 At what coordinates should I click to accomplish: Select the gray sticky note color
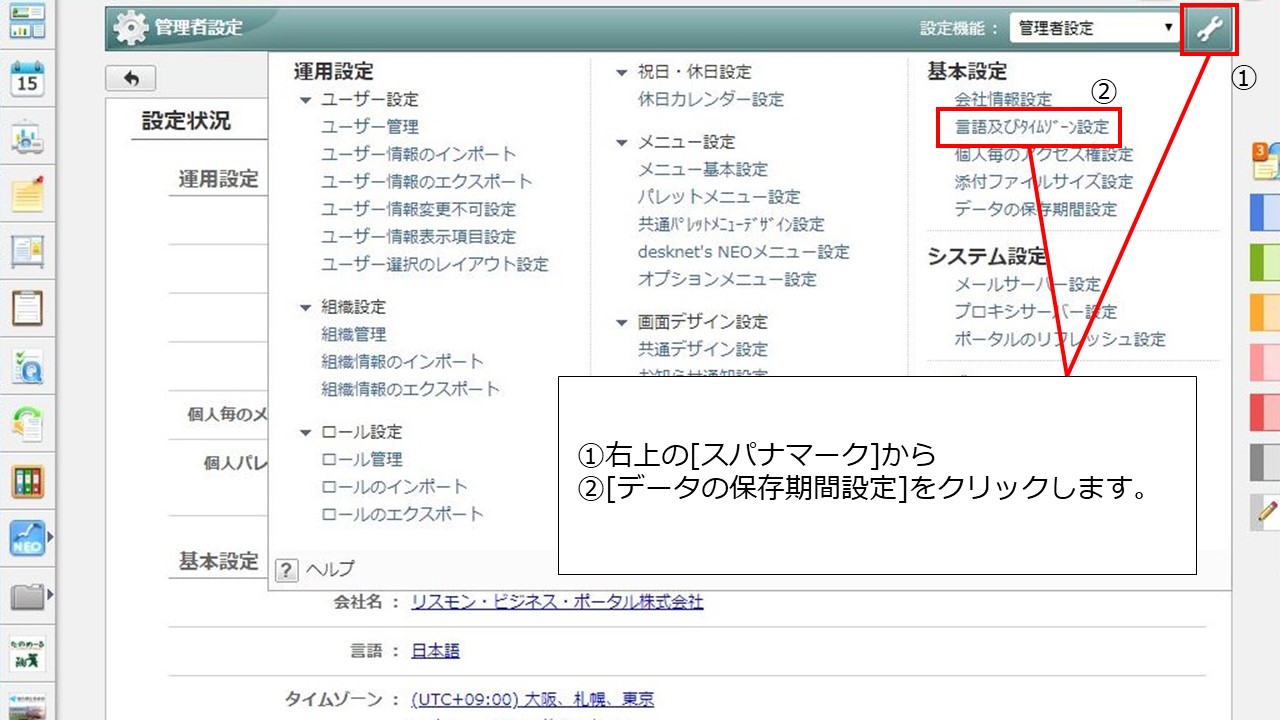[1266, 462]
